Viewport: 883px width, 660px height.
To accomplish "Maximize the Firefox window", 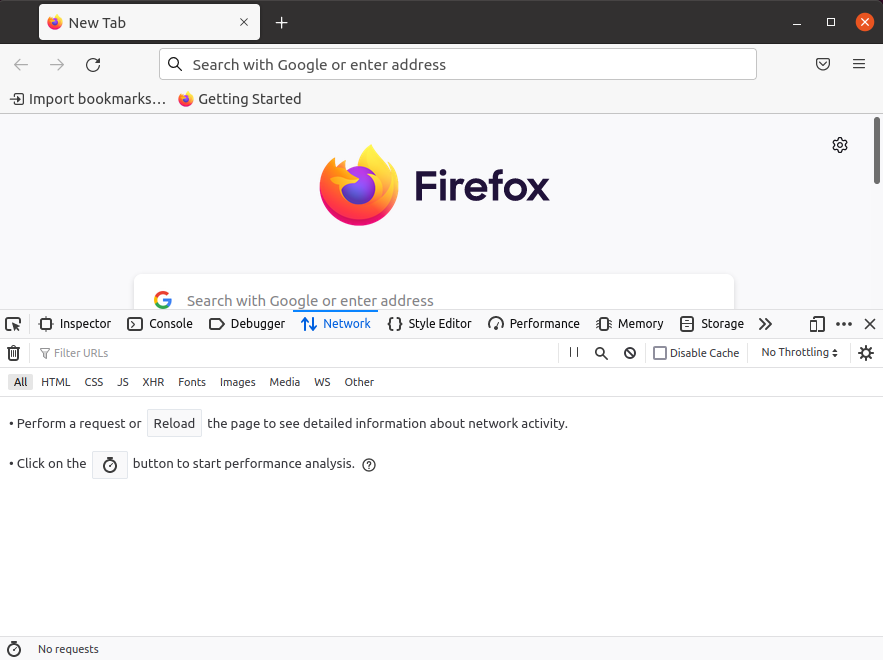I will click(831, 23).
